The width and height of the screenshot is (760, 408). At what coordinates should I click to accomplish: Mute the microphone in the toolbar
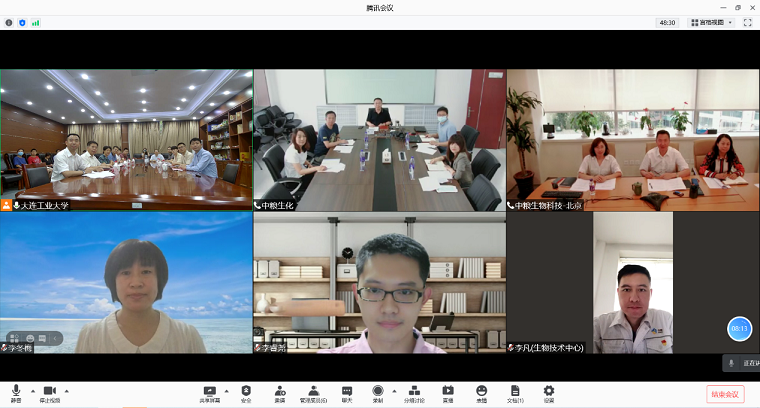(15, 392)
